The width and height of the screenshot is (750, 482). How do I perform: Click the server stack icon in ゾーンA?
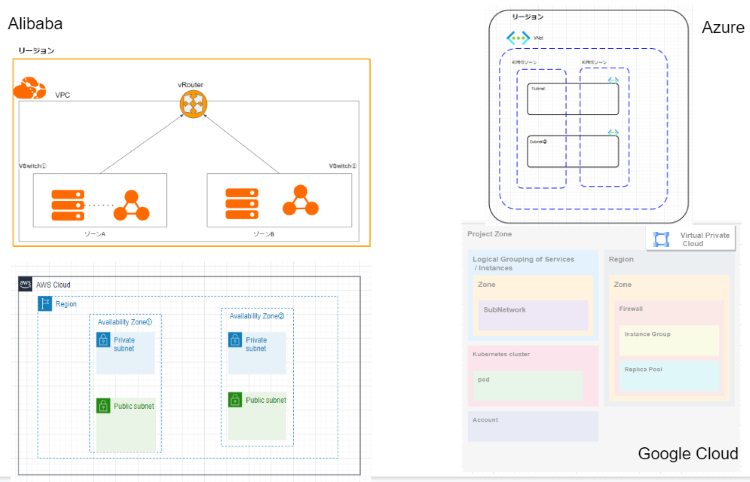pos(72,203)
